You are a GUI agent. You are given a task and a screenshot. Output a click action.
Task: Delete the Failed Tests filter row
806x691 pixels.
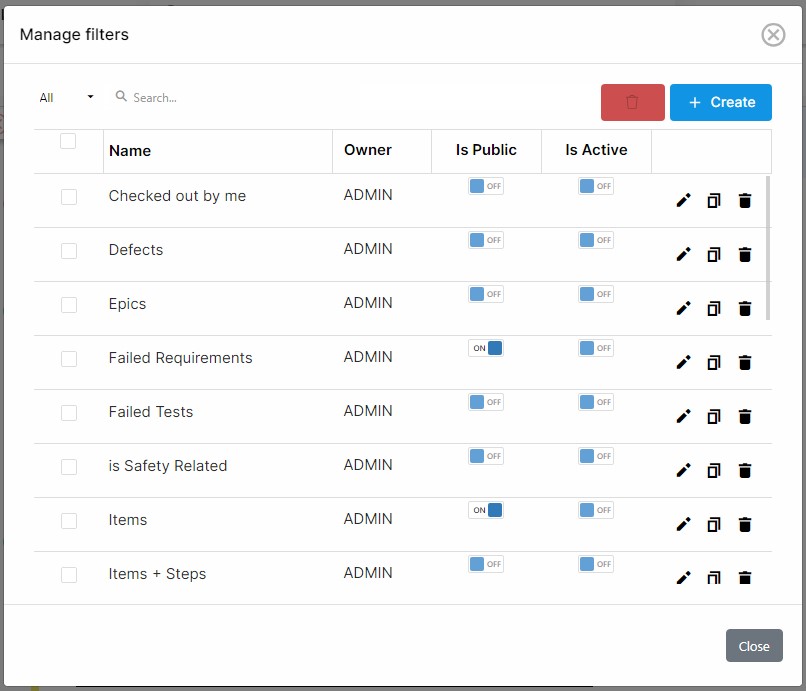coord(744,417)
